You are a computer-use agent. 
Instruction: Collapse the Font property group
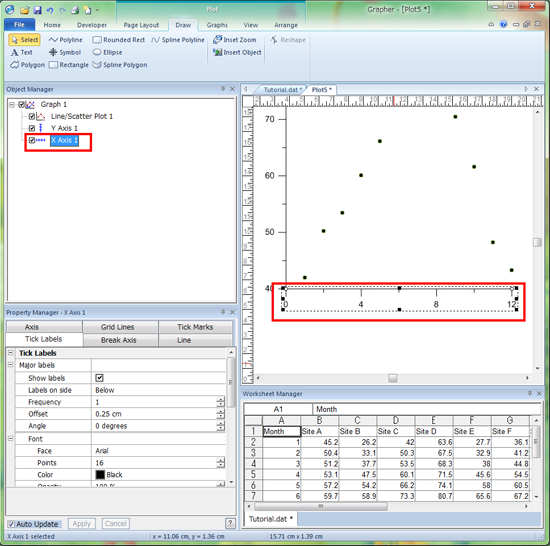tap(11, 438)
